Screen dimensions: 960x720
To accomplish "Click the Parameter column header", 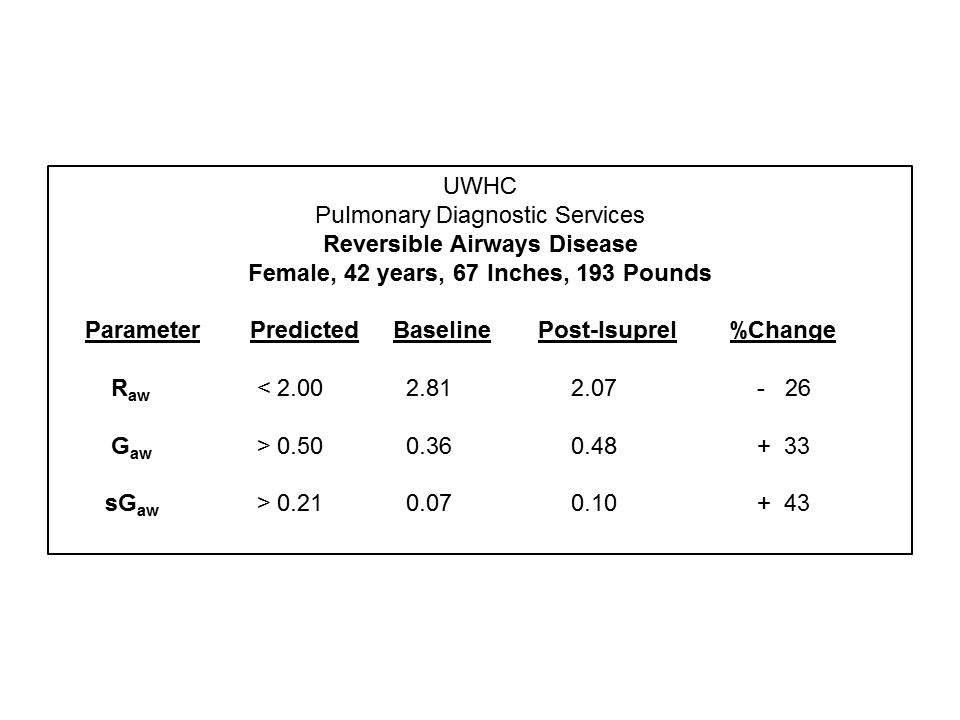I will point(142,331).
